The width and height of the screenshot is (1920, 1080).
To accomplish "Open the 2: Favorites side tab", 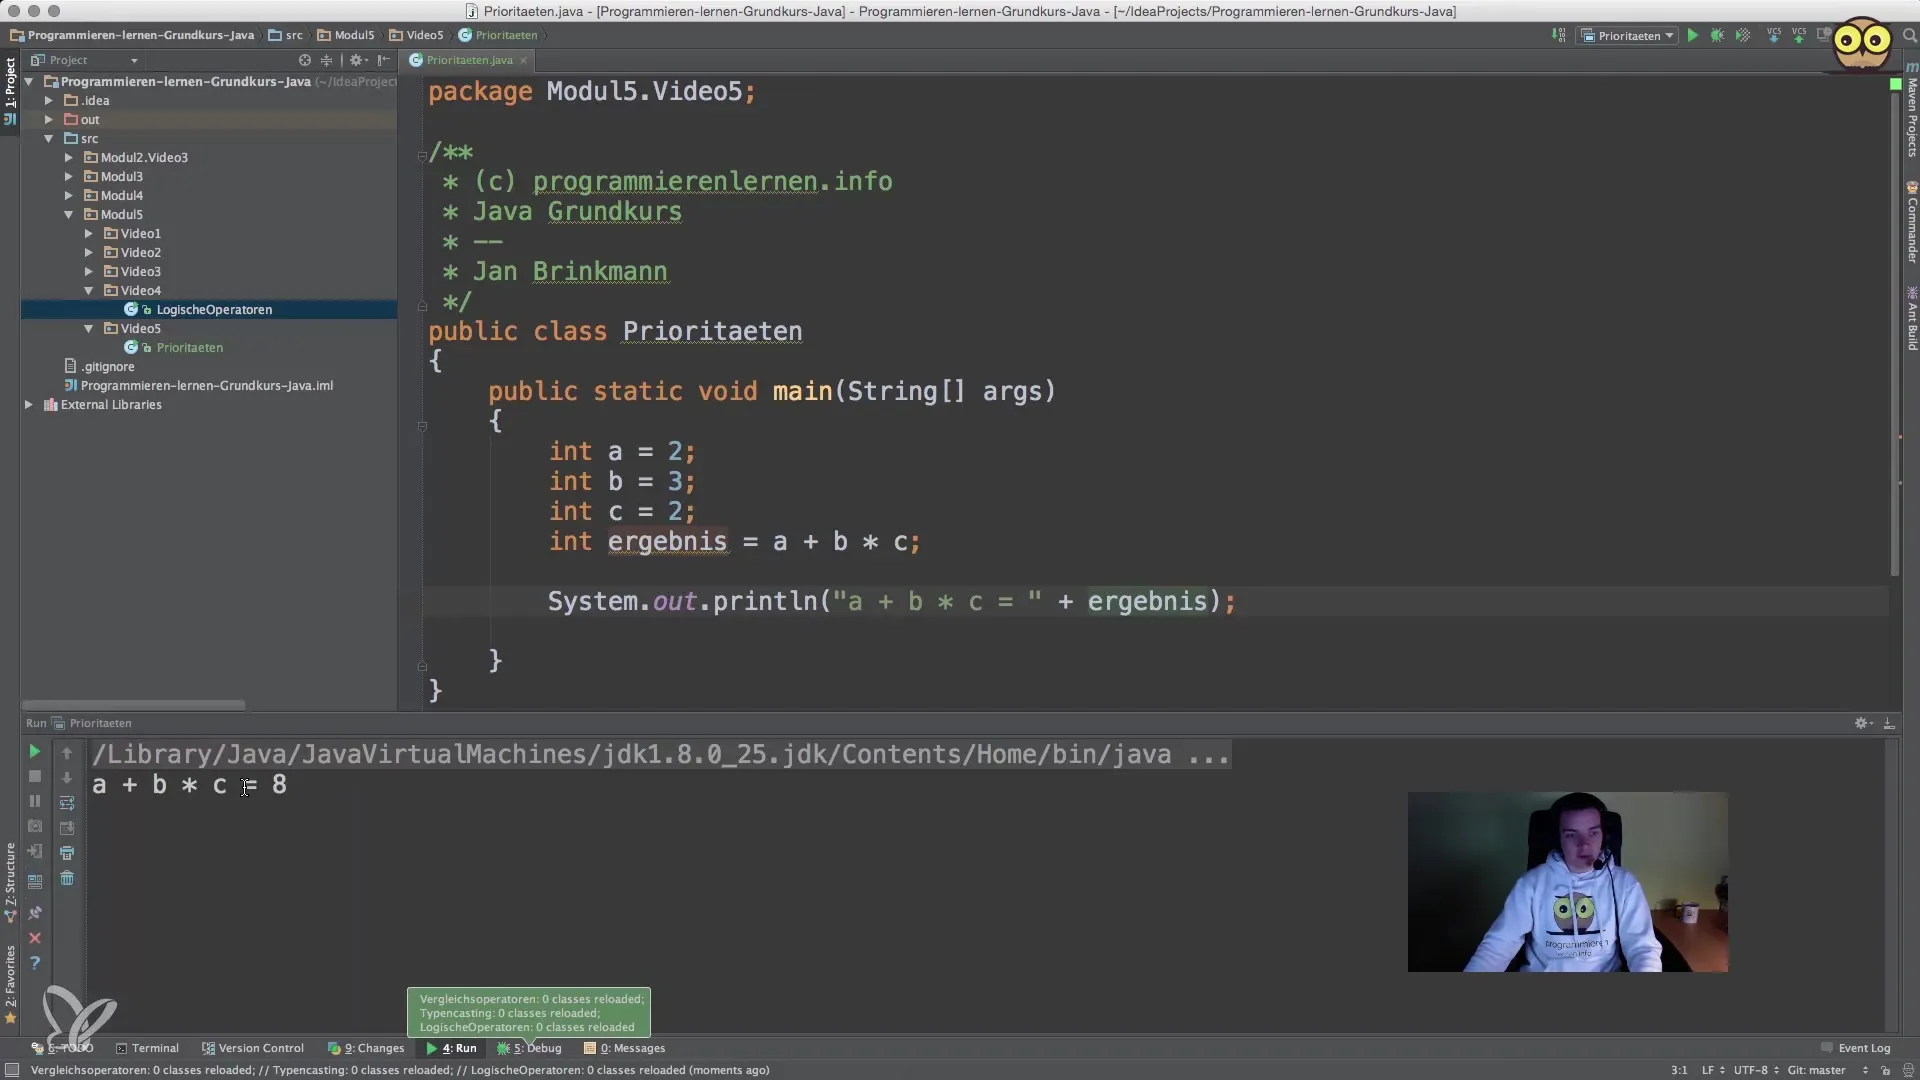I will [x=10, y=984].
